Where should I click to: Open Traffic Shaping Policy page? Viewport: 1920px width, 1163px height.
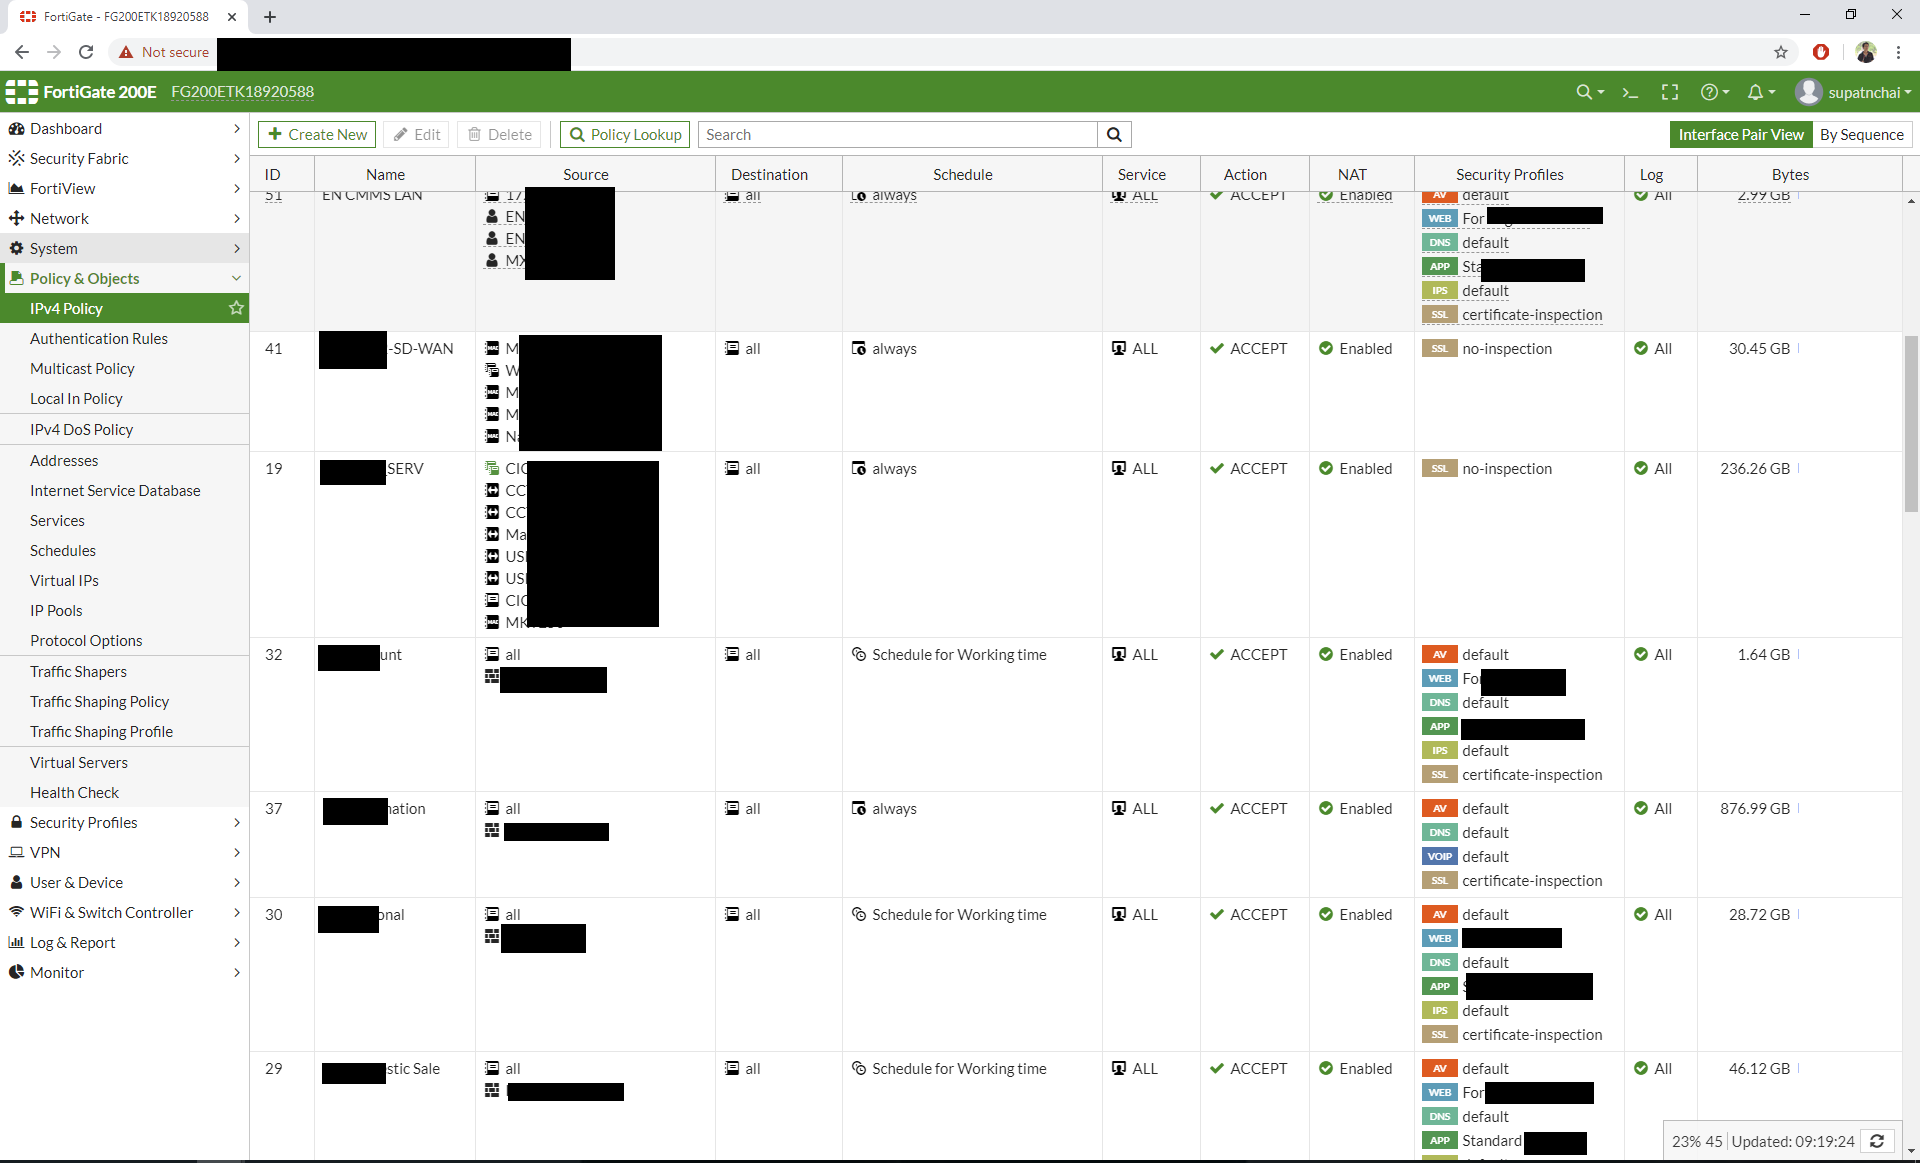[x=99, y=701]
